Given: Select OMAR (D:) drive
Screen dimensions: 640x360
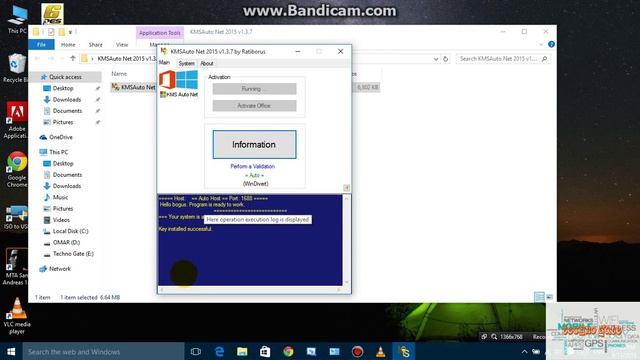Looking at the screenshot, I should tap(66, 242).
